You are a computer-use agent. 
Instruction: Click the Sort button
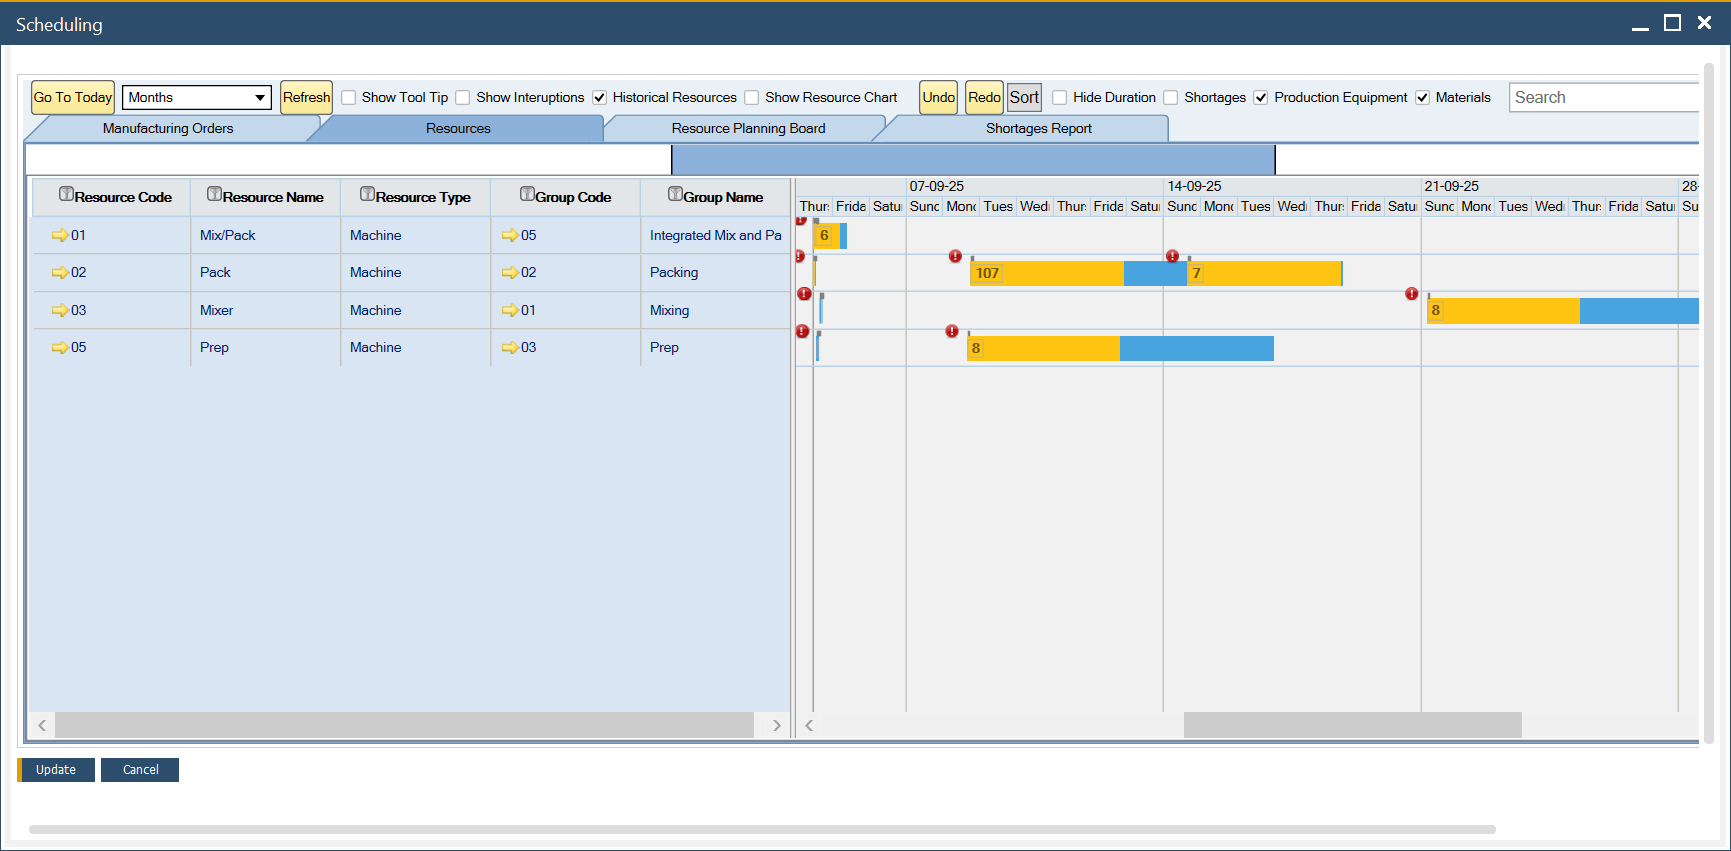pyautogui.click(x=1024, y=97)
